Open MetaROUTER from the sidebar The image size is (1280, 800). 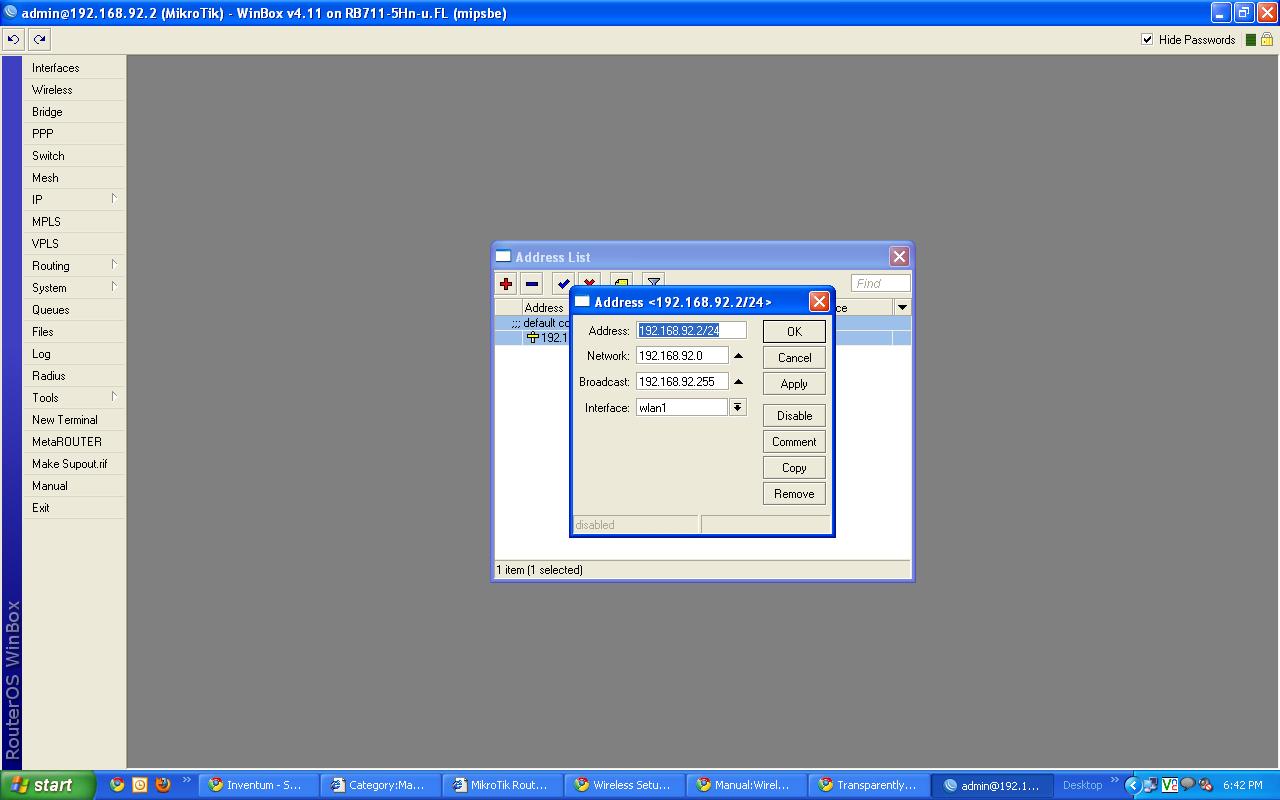click(75, 442)
